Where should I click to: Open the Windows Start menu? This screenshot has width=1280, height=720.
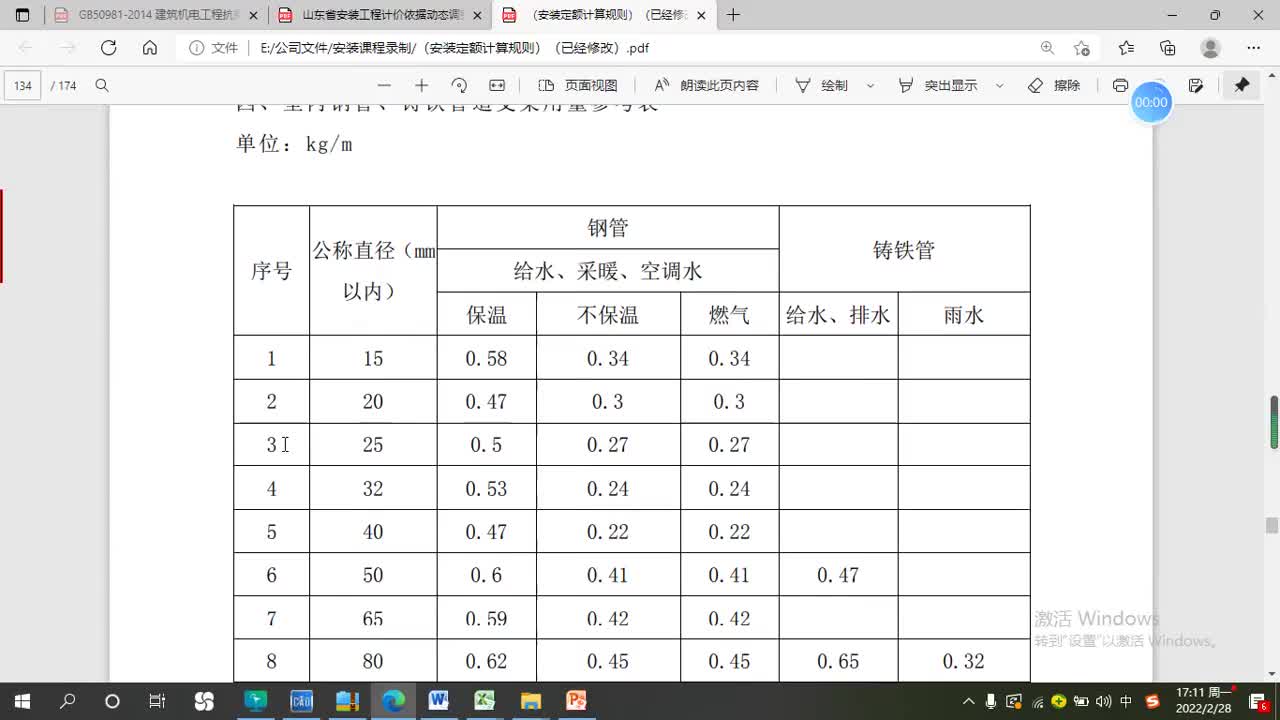(x=22, y=701)
